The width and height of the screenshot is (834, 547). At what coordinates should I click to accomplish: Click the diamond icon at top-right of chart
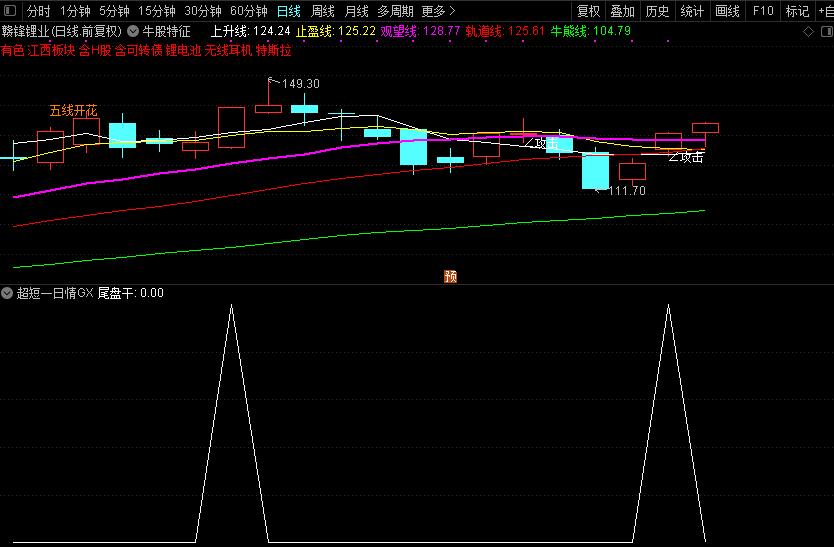[x=808, y=32]
